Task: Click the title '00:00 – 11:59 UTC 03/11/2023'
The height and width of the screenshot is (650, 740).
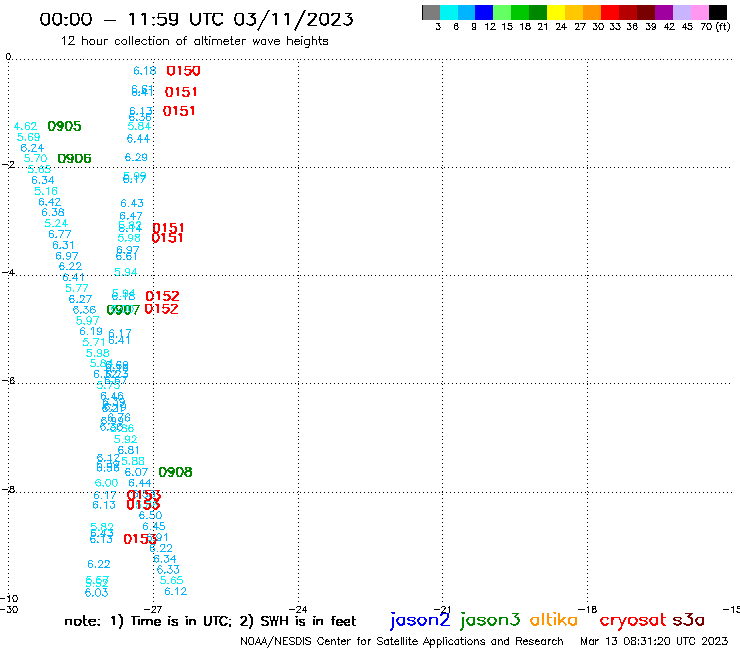Action: [x=196, y=19]
